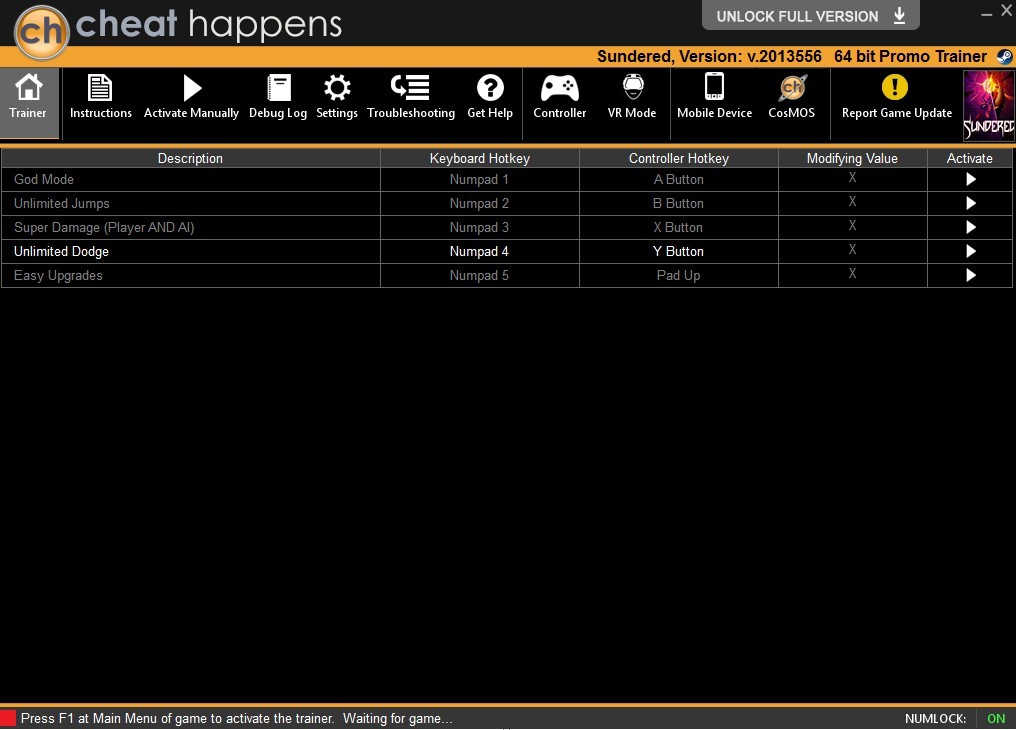Close the trainer window

1006,10
